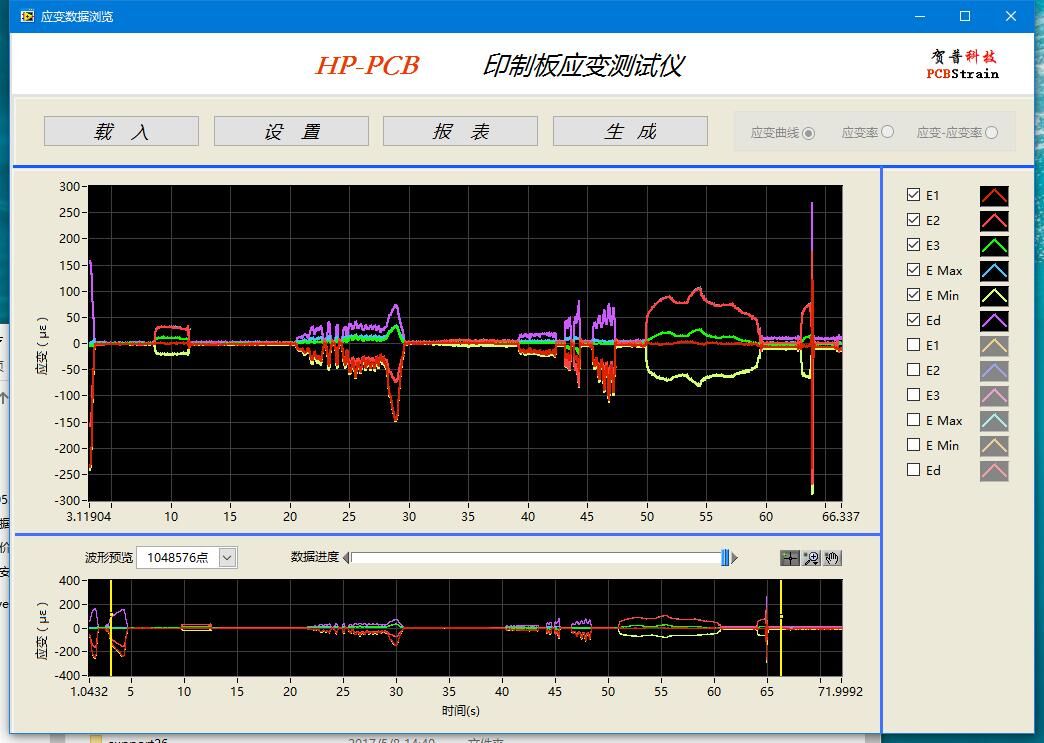Uncheck the first (checked) E1 checkbox
This screenshot has height=743, width=1044.
click(914, 194)
